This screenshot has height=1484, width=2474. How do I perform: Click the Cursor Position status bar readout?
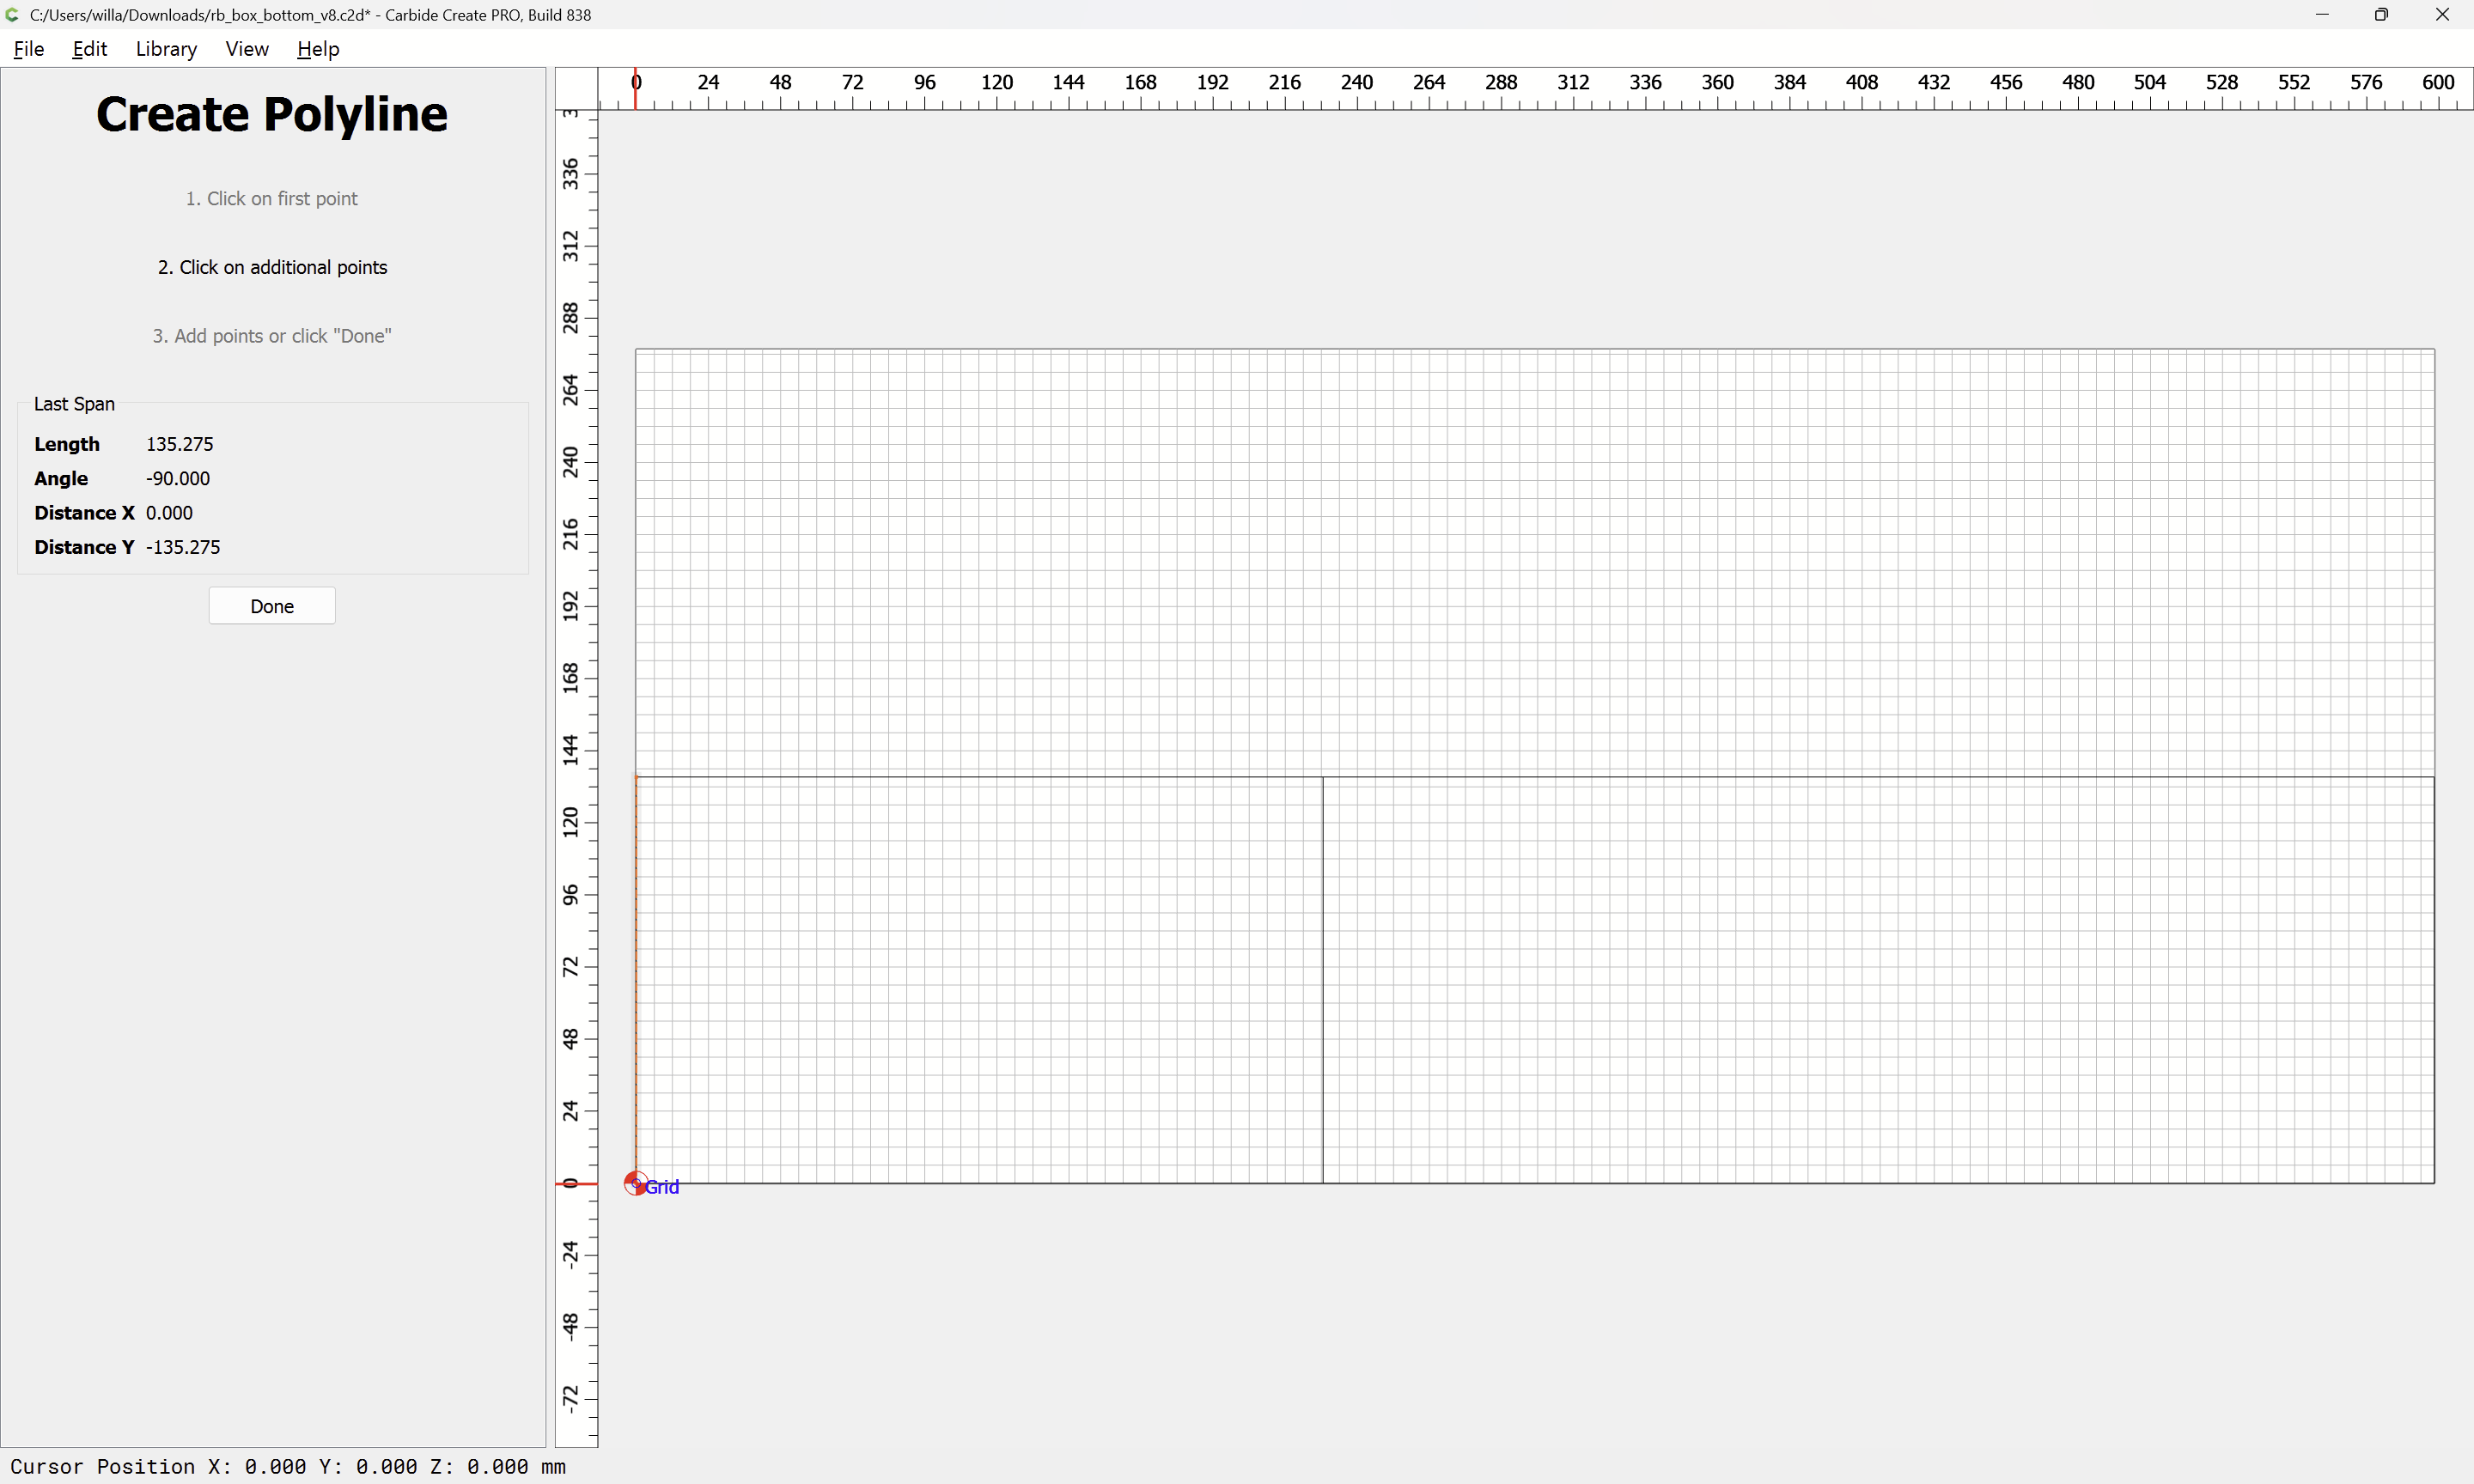coord(288,1466)
